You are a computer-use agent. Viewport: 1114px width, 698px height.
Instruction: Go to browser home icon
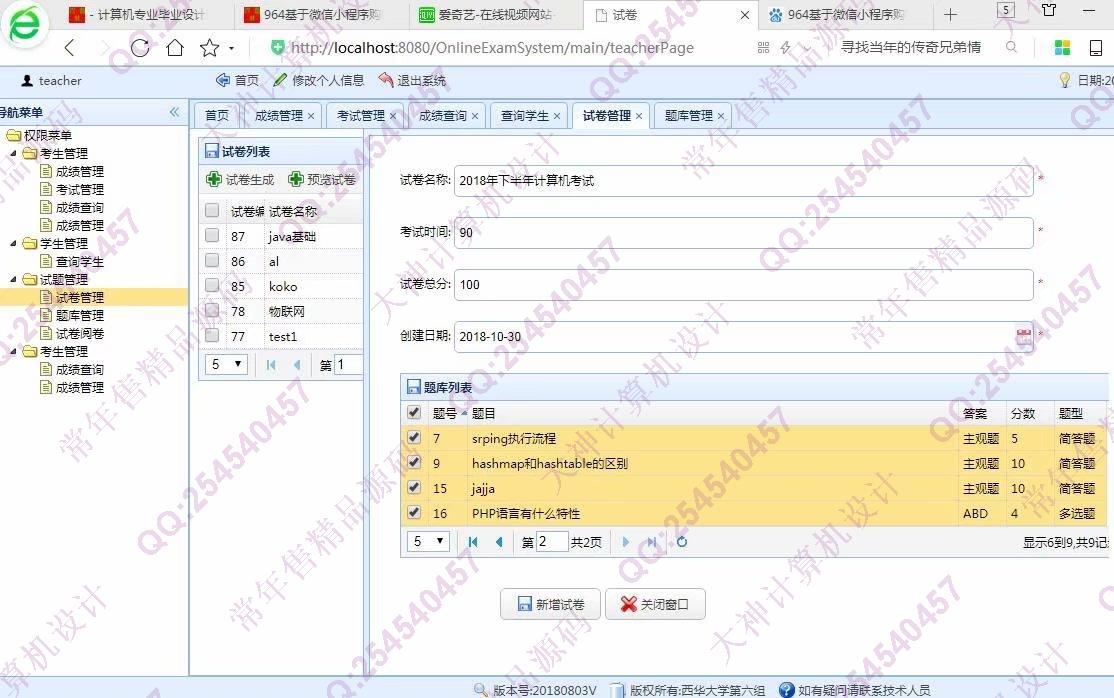point(175,48)
